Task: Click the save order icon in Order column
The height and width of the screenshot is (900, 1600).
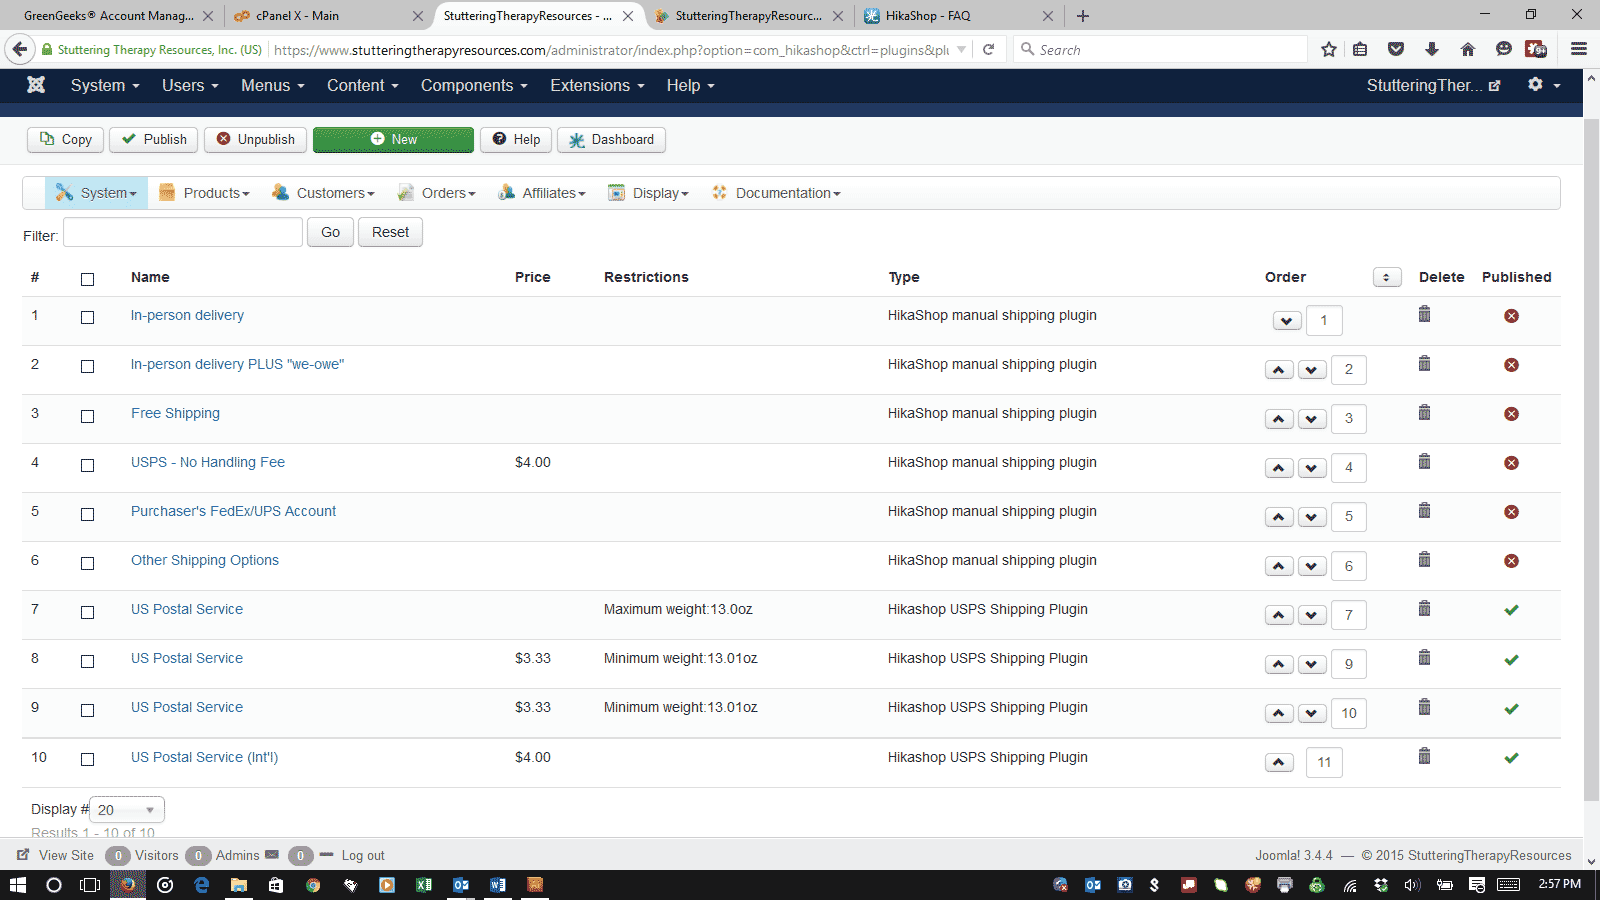Action: click(x=1387, y=277)
